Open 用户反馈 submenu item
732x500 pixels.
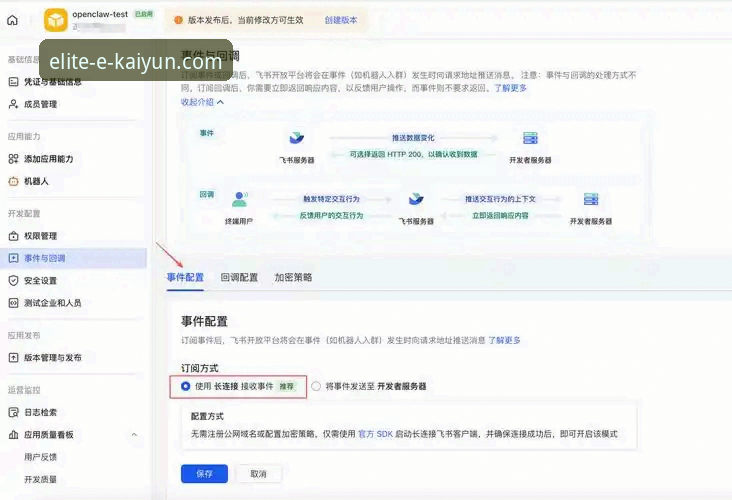(41, 457)
